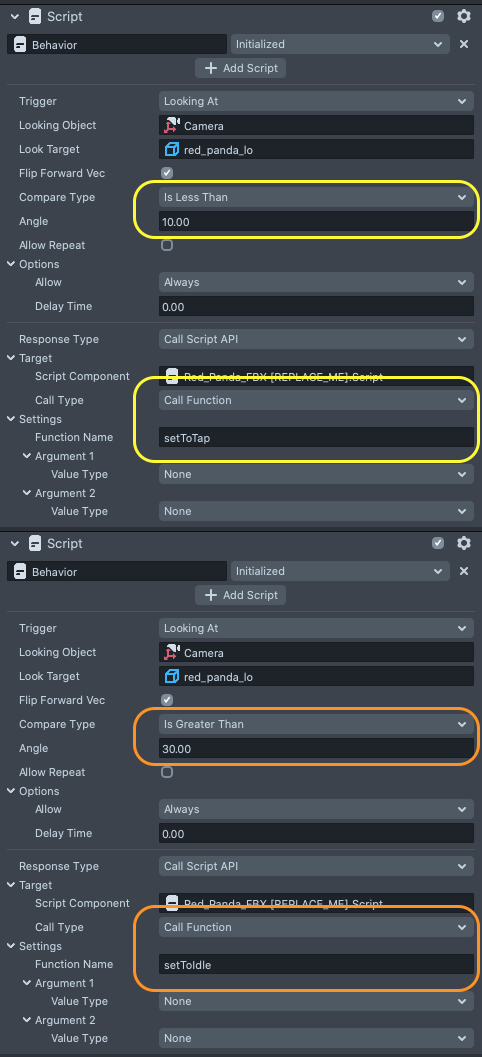Click the first Add Script button

pos(241,68)
